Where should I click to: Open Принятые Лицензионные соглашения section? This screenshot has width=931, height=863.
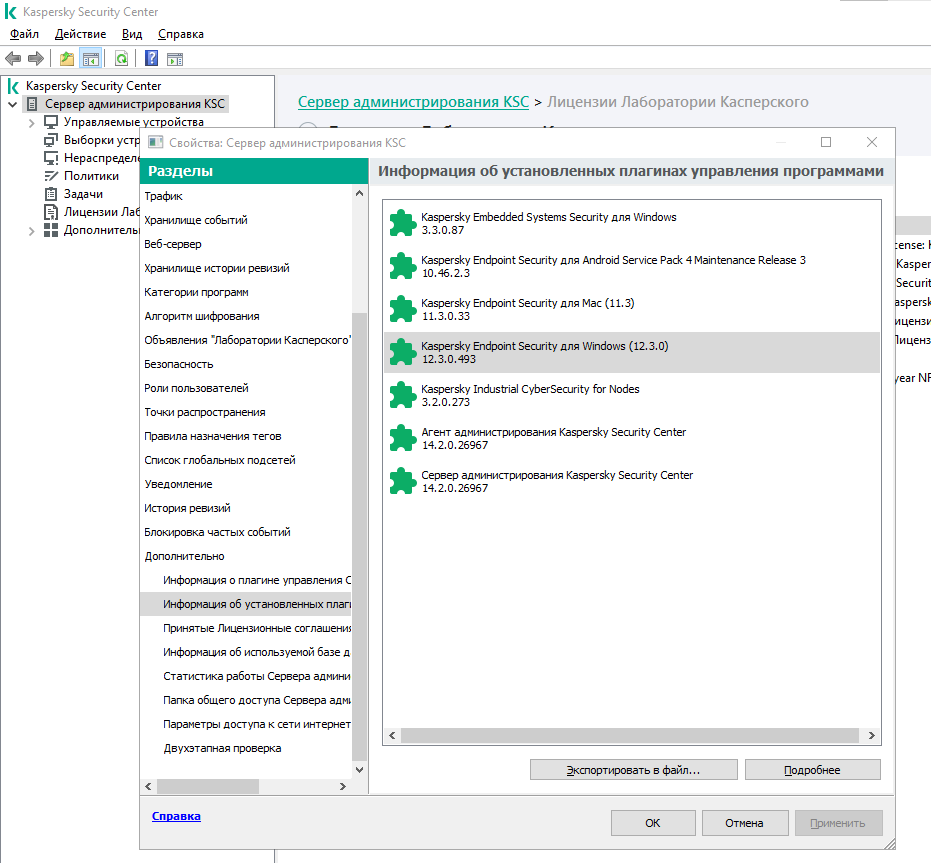pos(246,628)
